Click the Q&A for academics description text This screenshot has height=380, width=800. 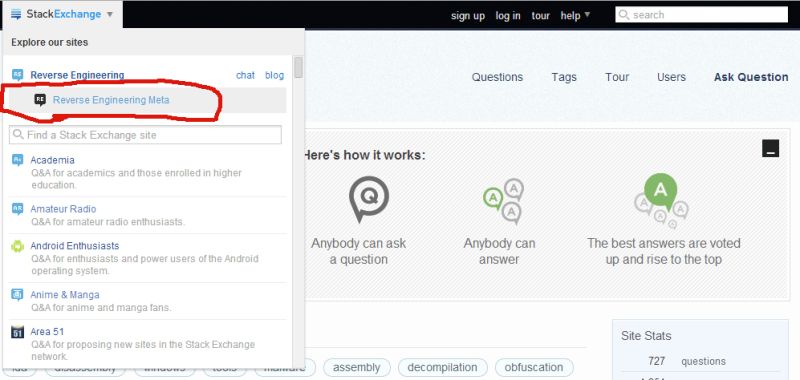click(x=136, y=179)
